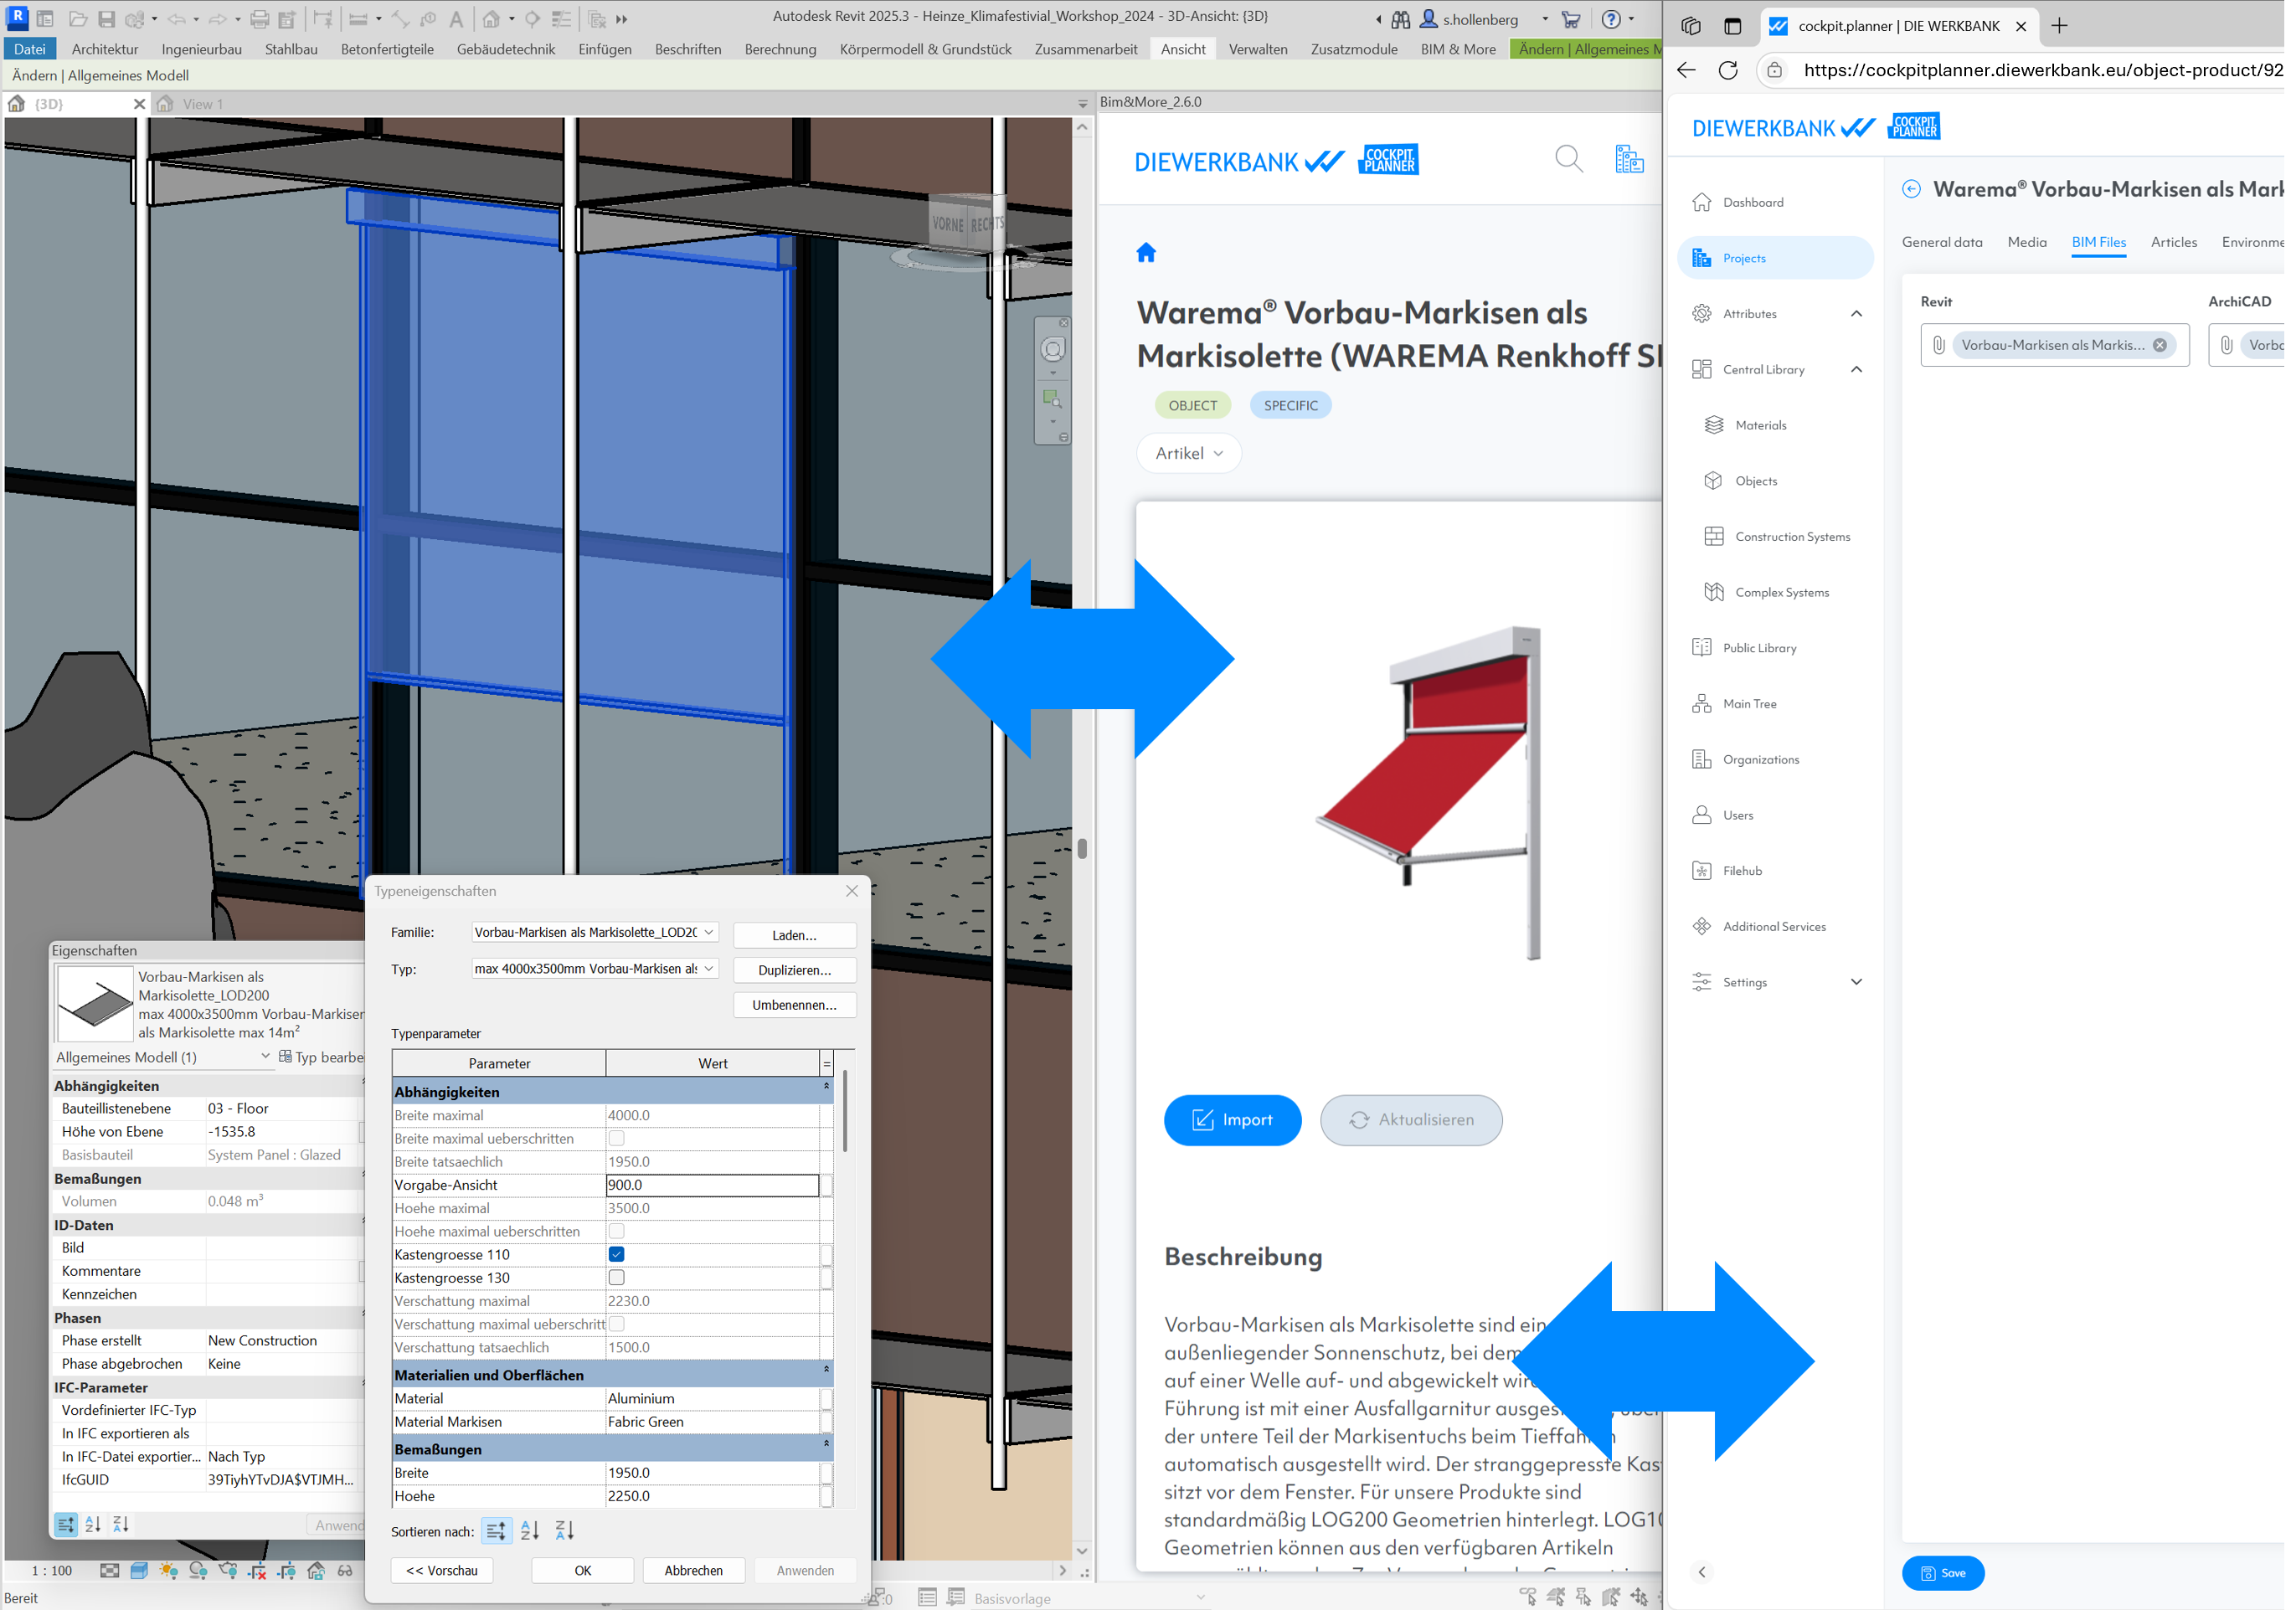2296x1610 pixels.
Task: Click the Material Markisen value Fabric Green
Action: (712, 1423)
